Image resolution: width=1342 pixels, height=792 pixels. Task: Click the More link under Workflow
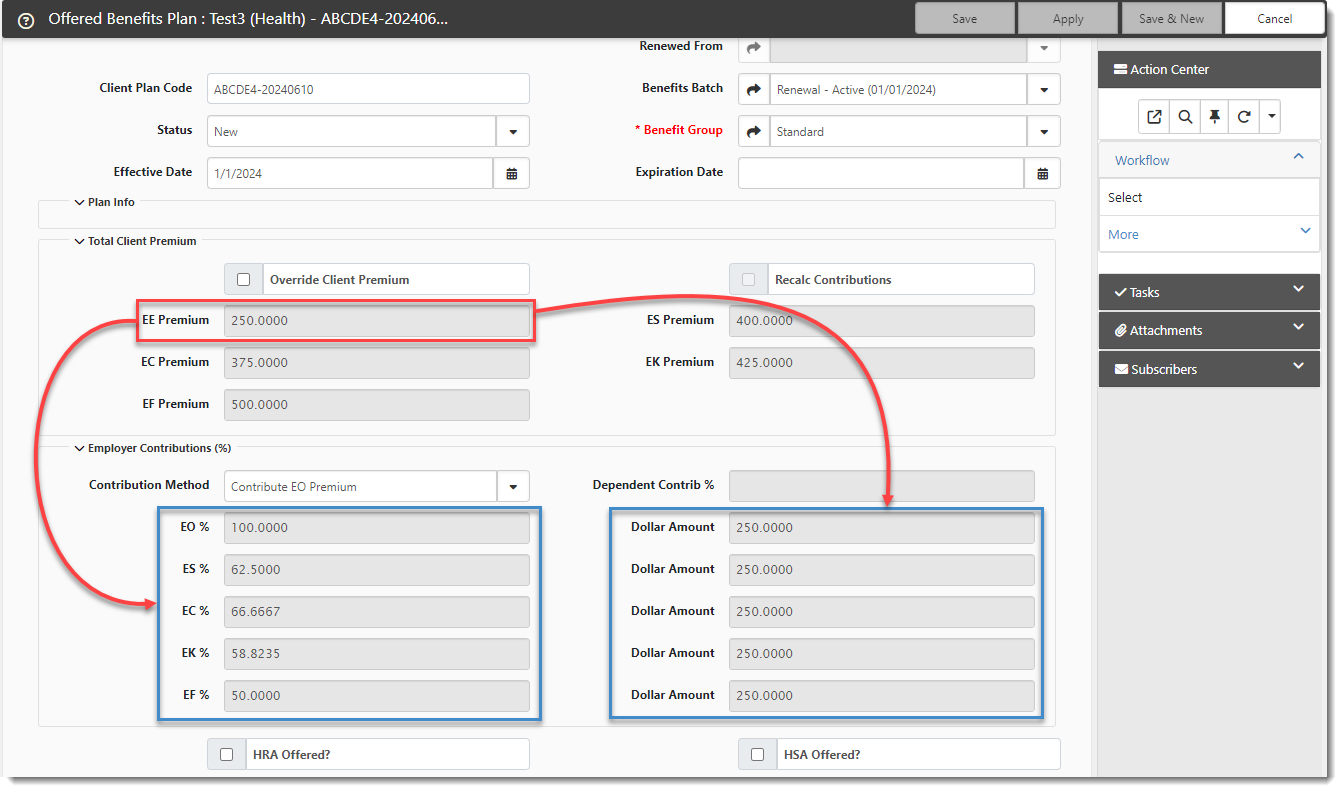(1123, 234)
